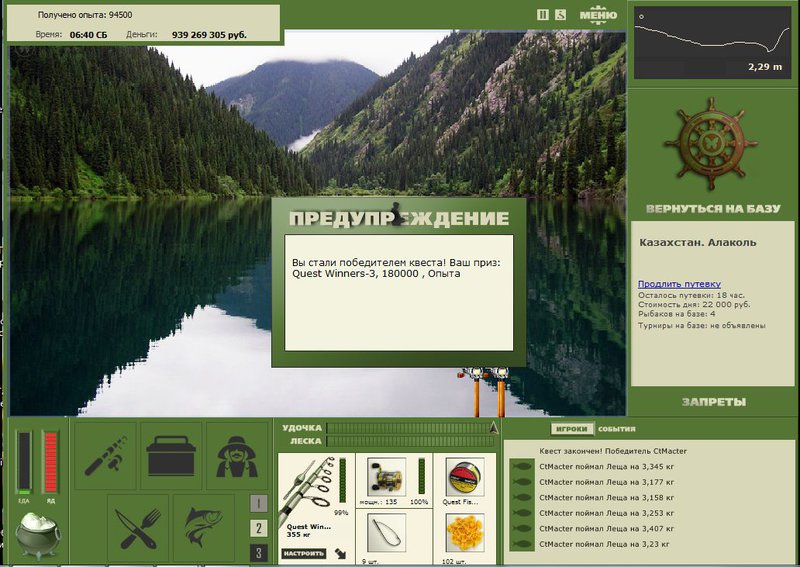This screenshot has width=800, height=567.
Task: Open the tackle box inventory icon
Action: pyautogui.click(x=171, y=456)
